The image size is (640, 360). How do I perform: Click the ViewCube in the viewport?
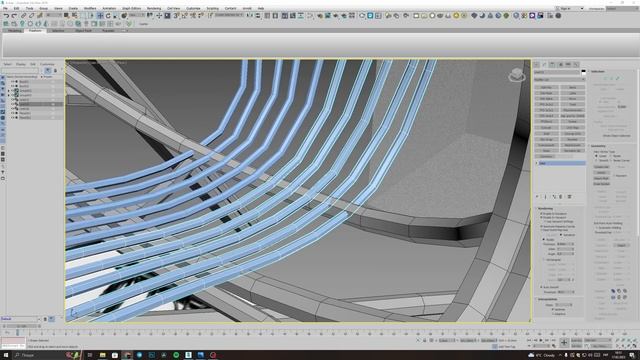[517, 75]
